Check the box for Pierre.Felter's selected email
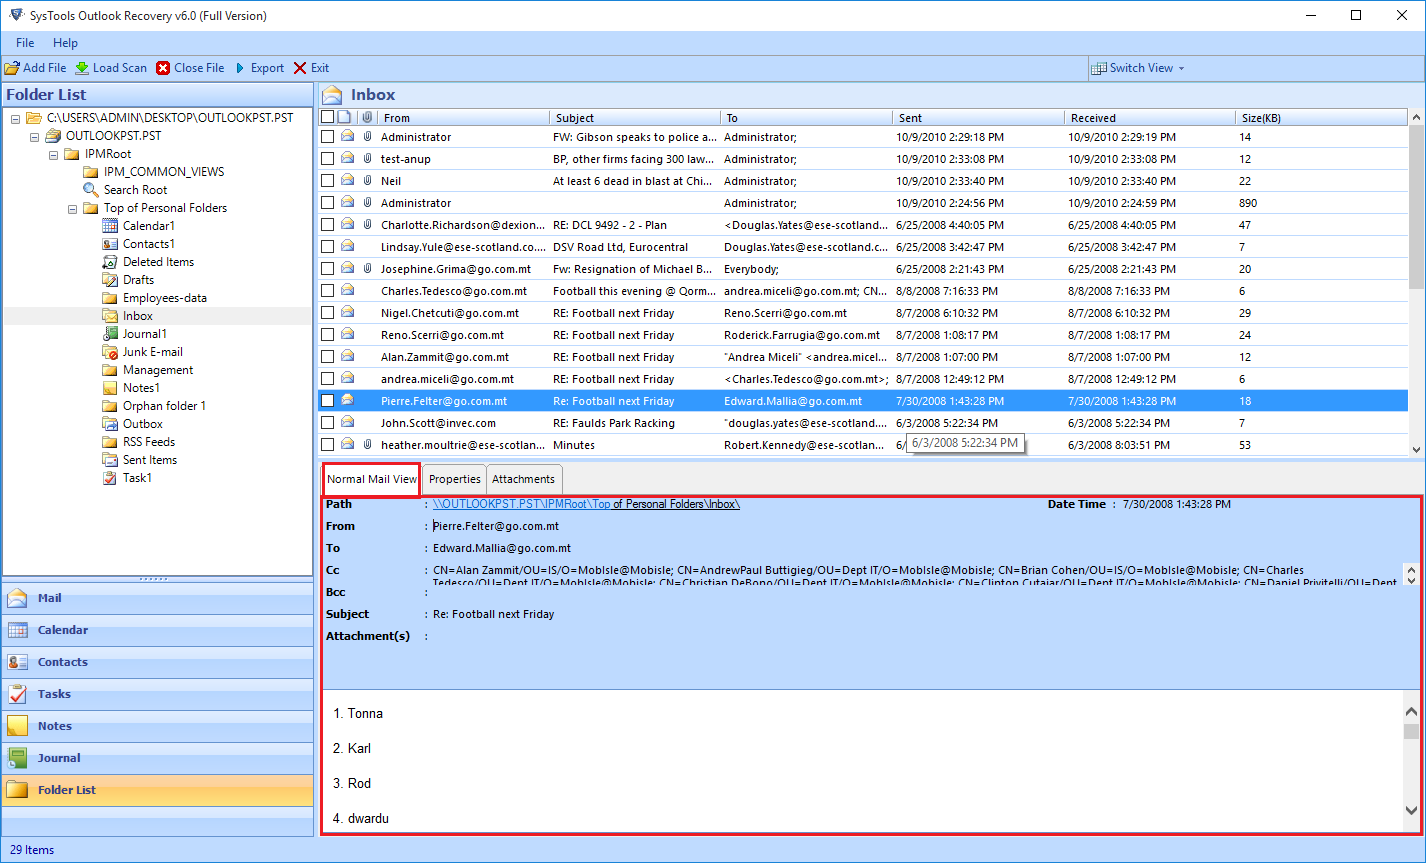The width and height of the screenshot is (1426, 863). [327, 401]
